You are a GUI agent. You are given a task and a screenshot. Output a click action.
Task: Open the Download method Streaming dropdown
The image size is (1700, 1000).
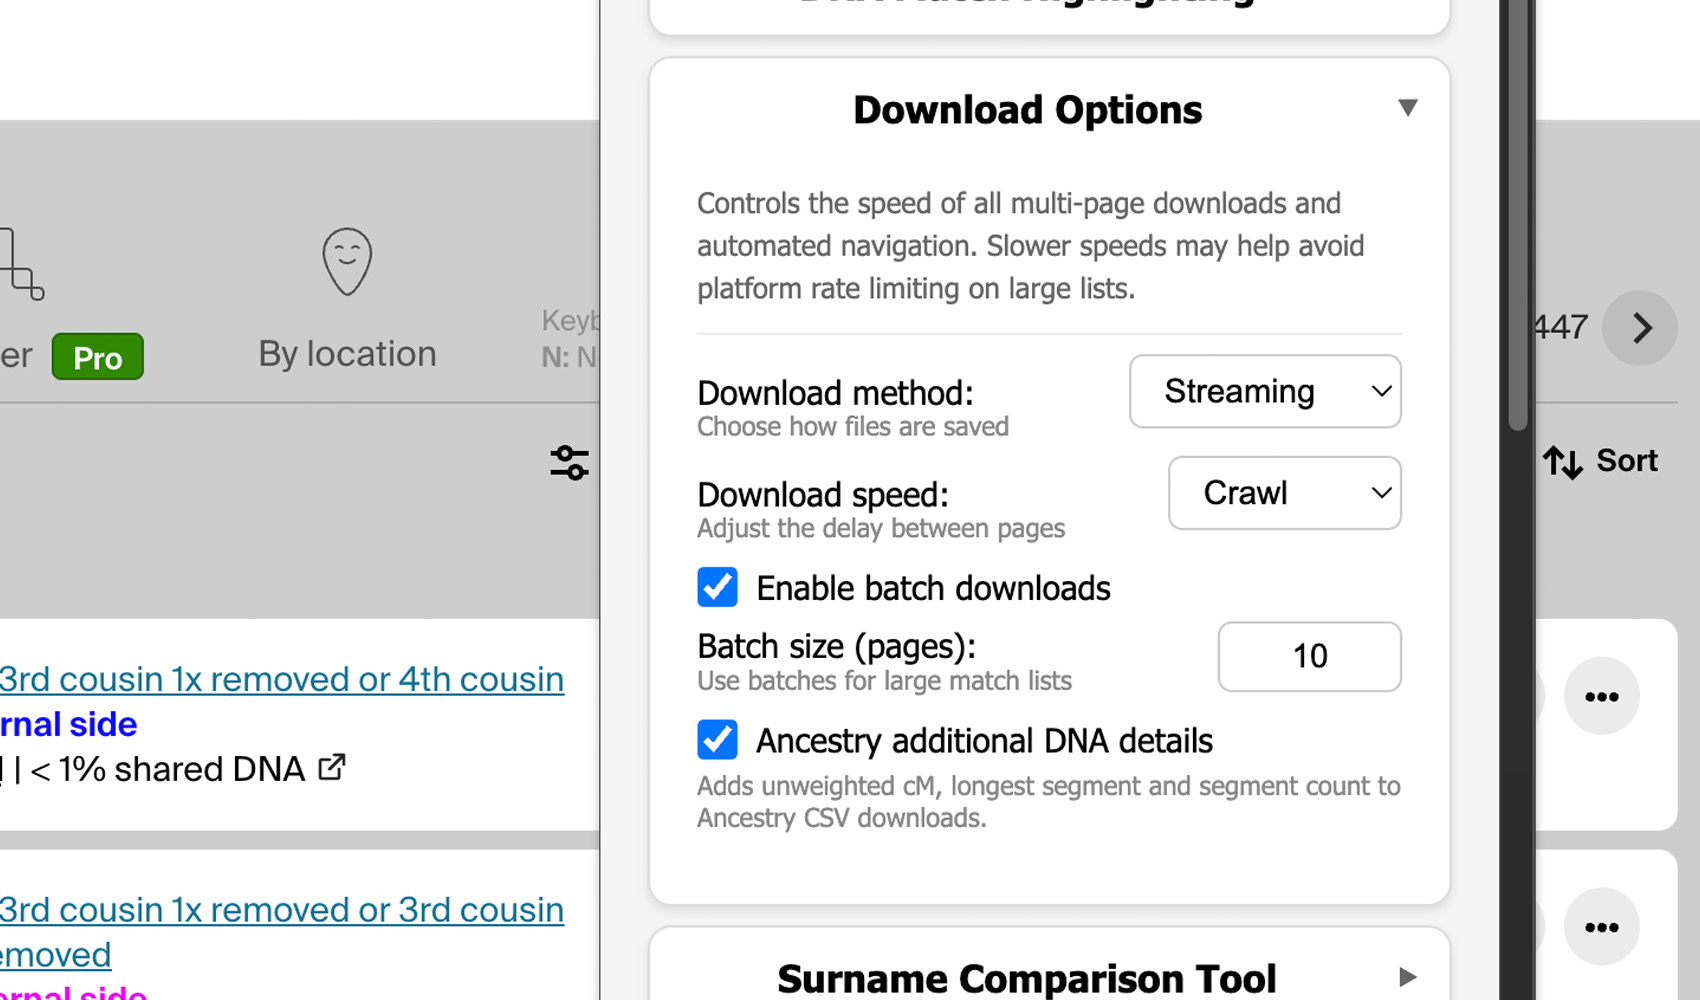tap(1265, 391)
